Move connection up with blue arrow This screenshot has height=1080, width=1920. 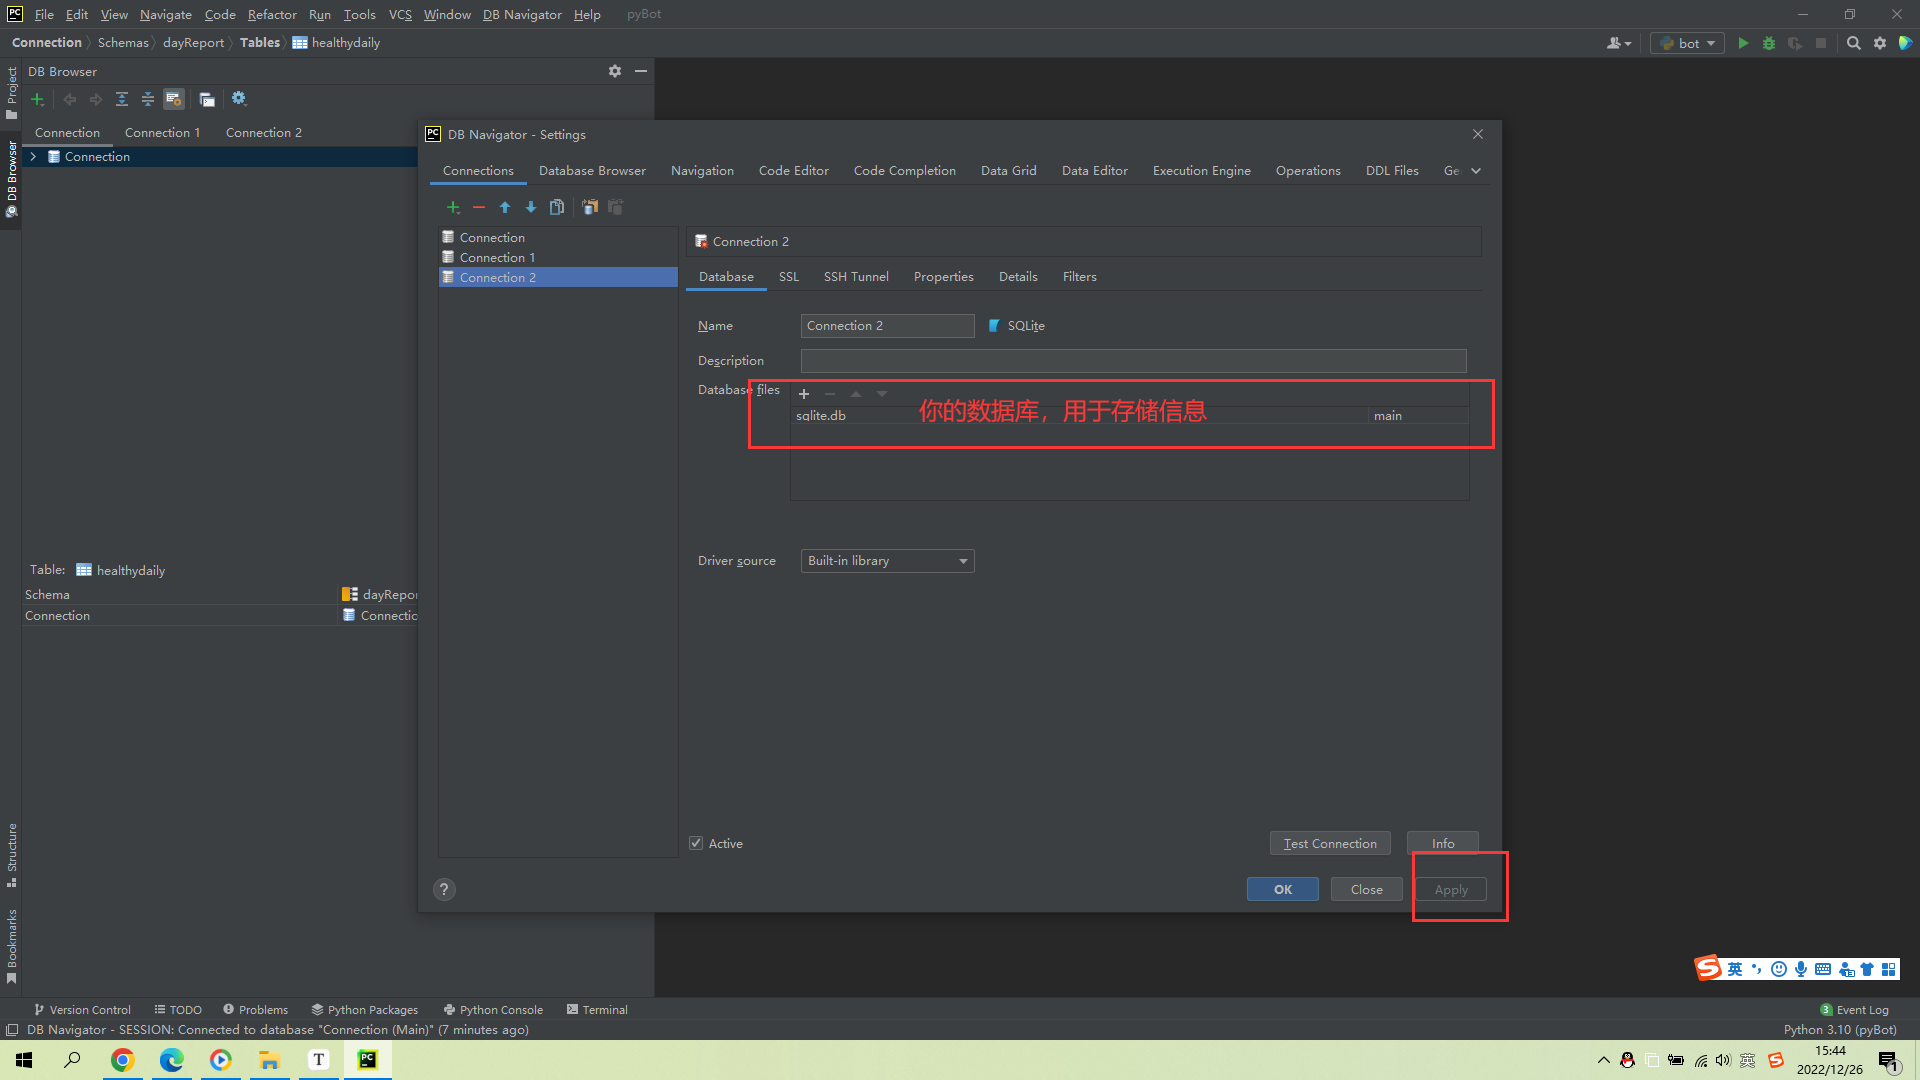click(x=505, y=207)
